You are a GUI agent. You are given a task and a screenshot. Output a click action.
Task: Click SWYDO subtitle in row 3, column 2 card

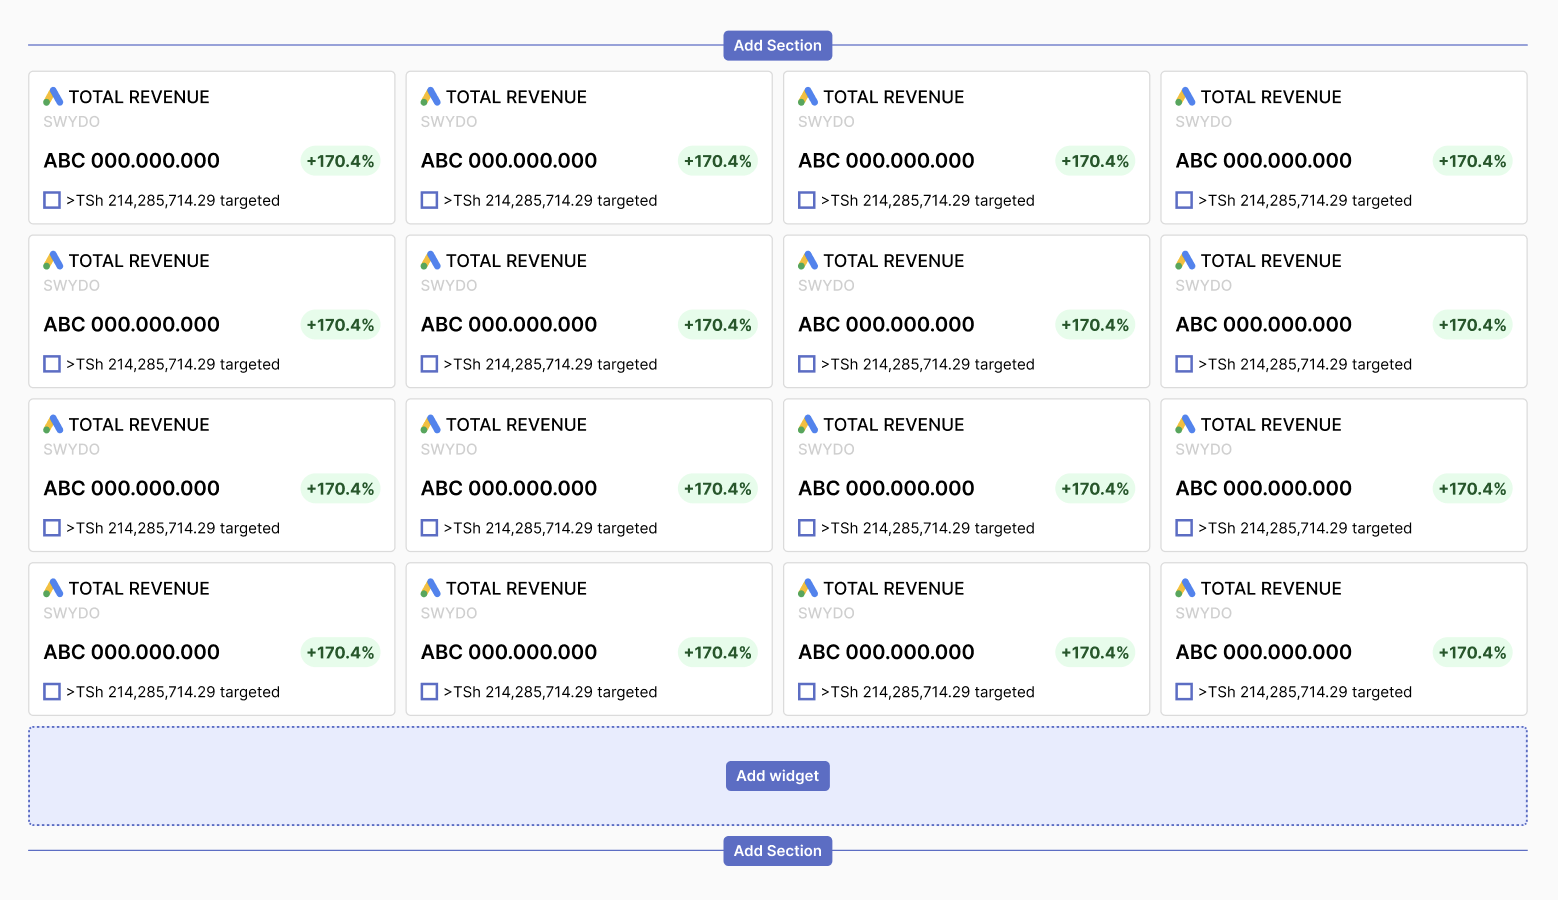(448, 450)
